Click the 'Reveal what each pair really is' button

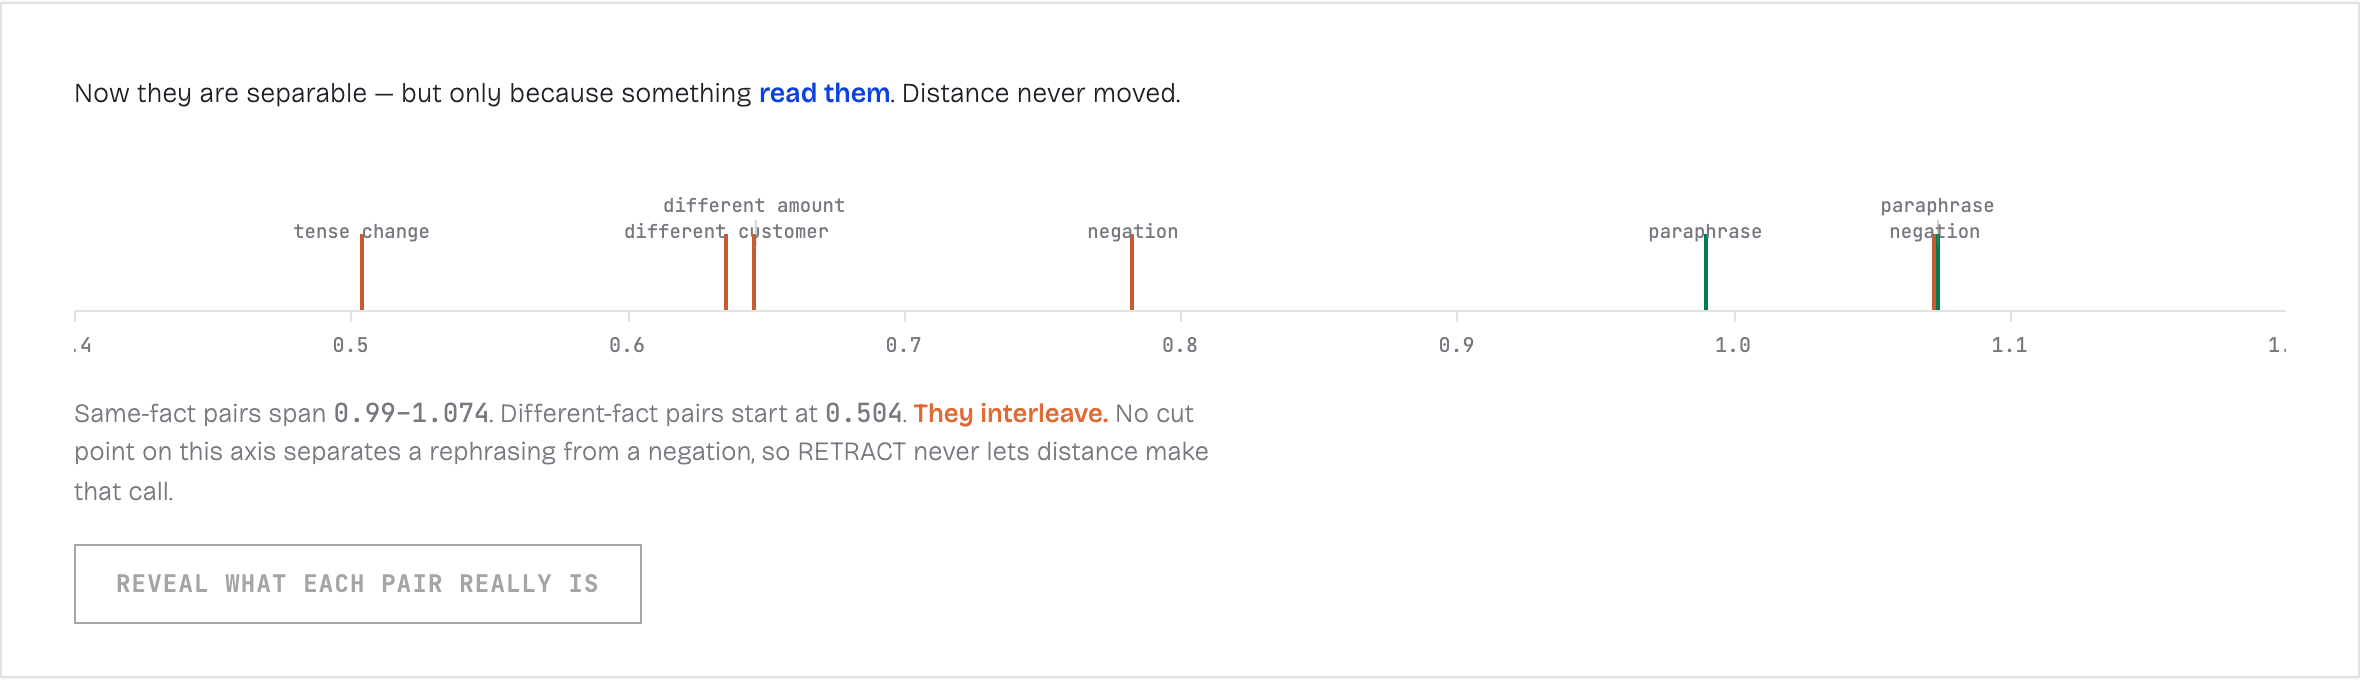coord(358,584)
